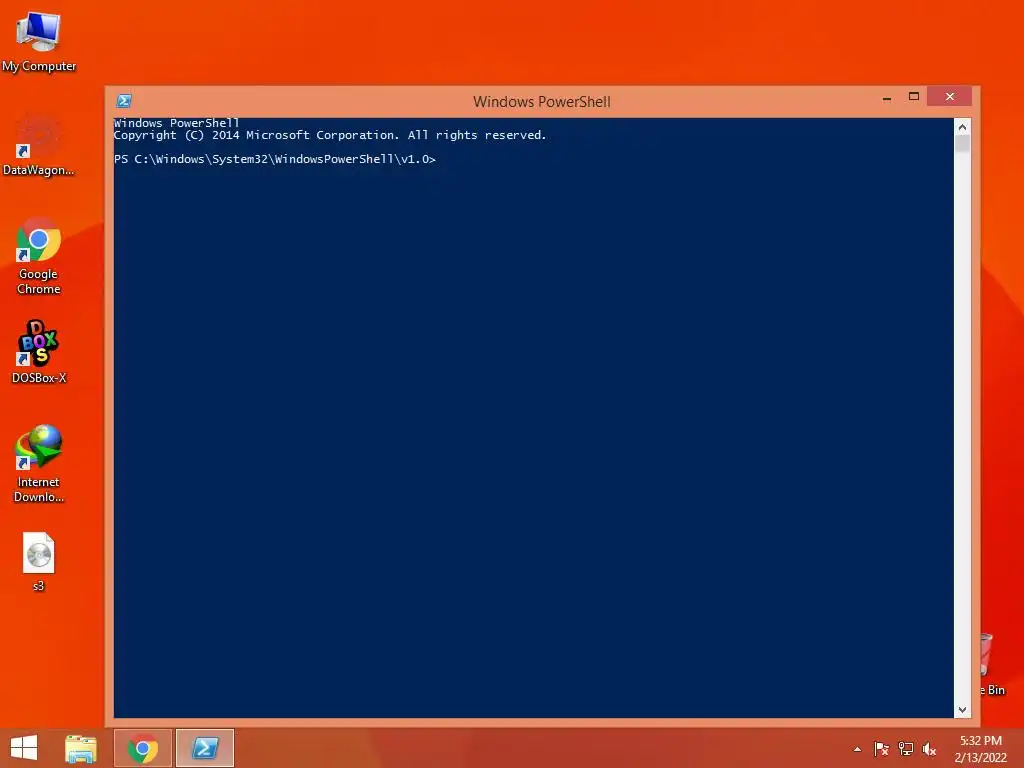
Task: Select the Recycle Bin behind PowerShell window
Action: click(991, 662)
